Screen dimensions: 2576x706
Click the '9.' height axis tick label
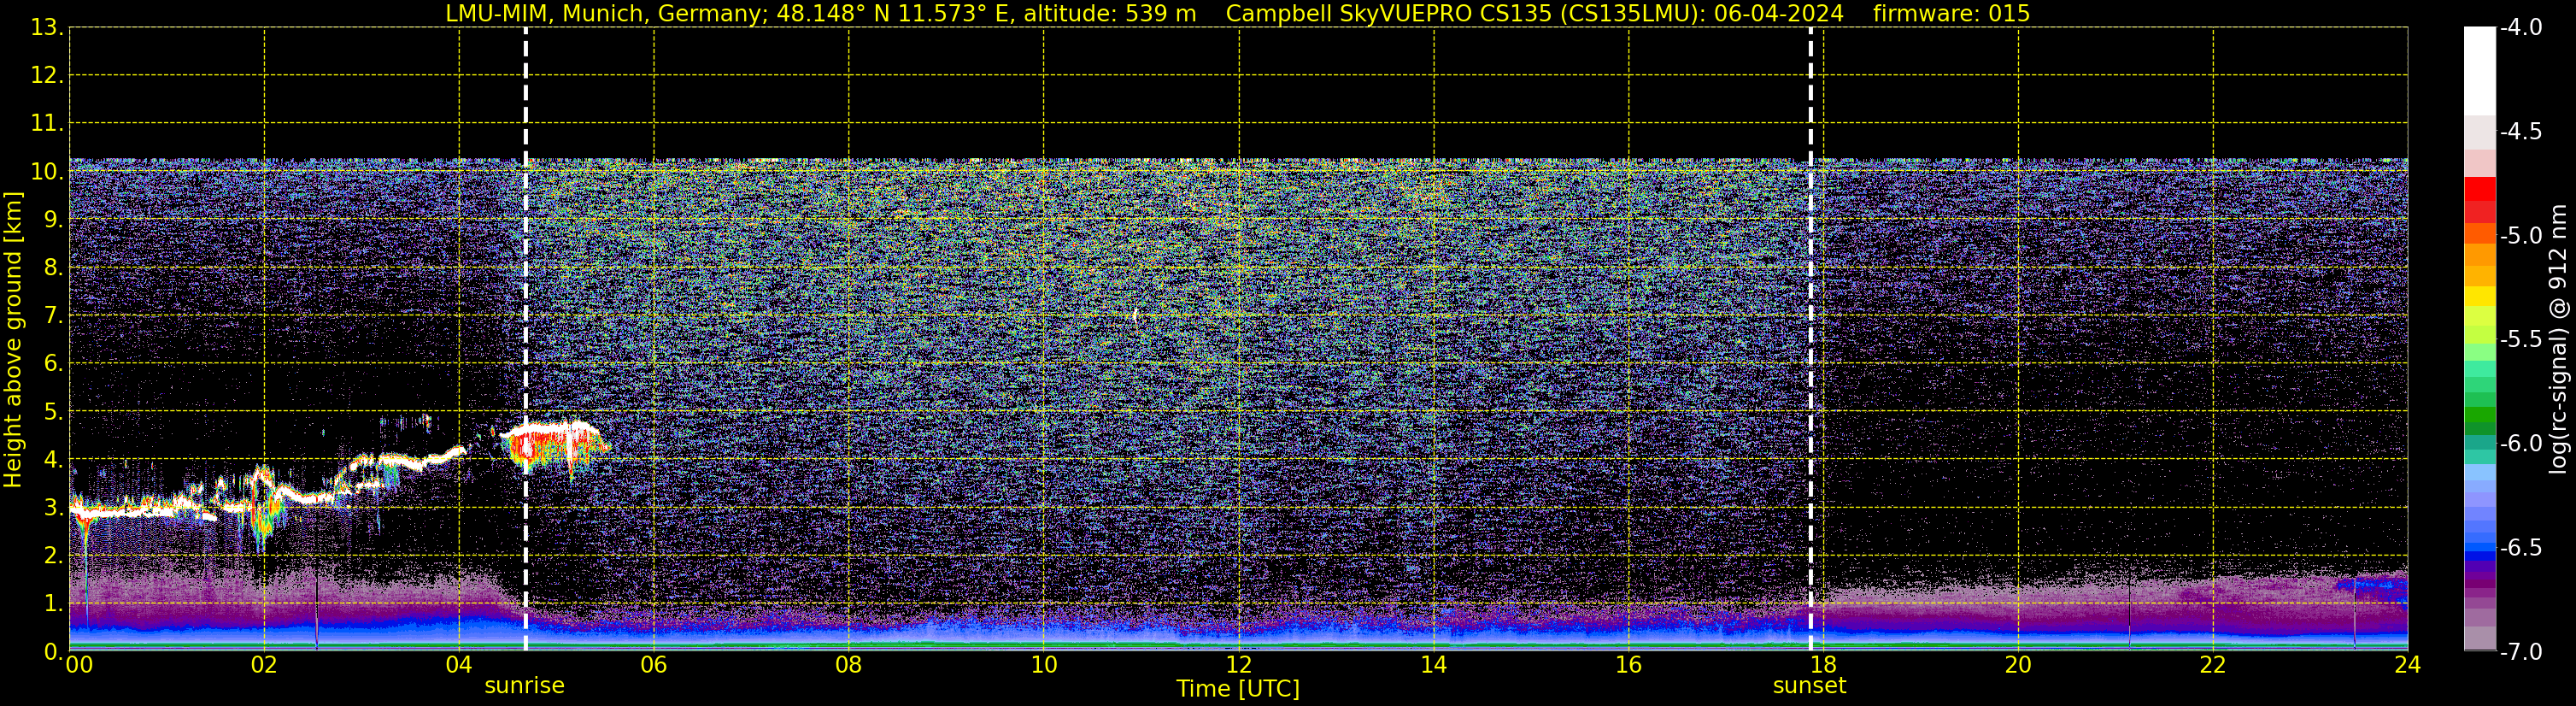(53, 219)
